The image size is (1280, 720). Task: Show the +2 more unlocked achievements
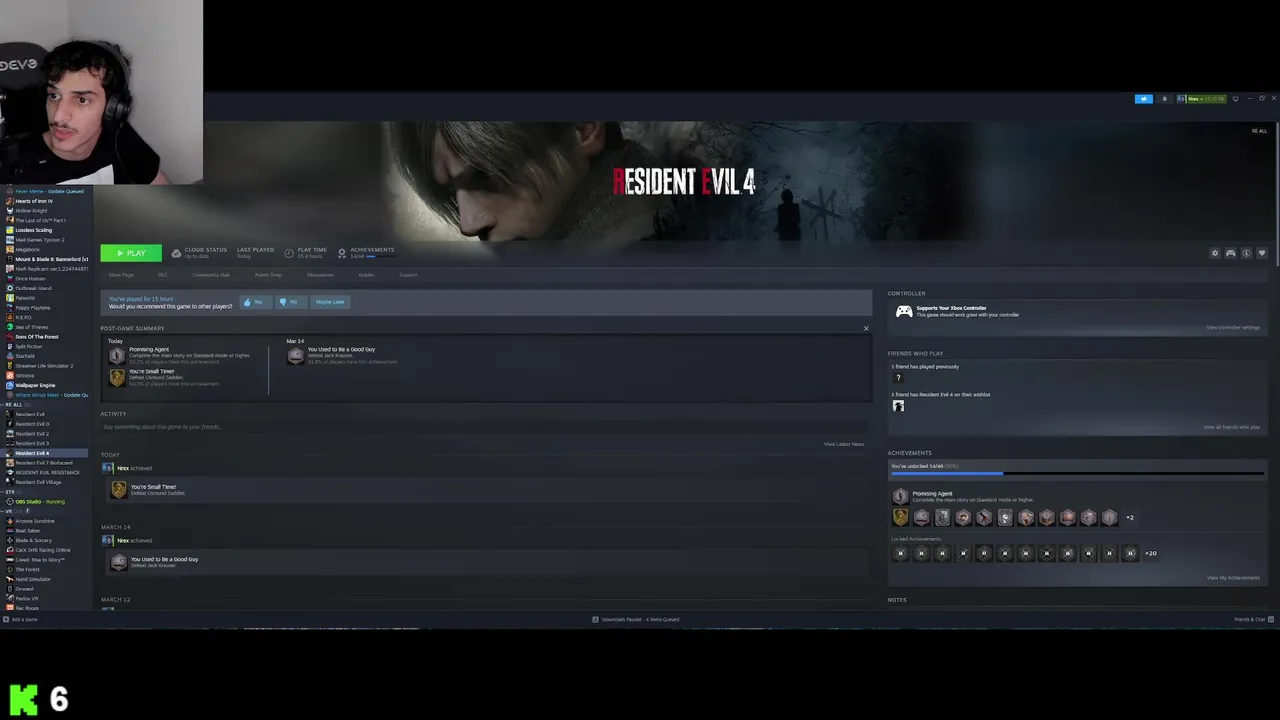pyautogui.click(x=1130, y=518)
